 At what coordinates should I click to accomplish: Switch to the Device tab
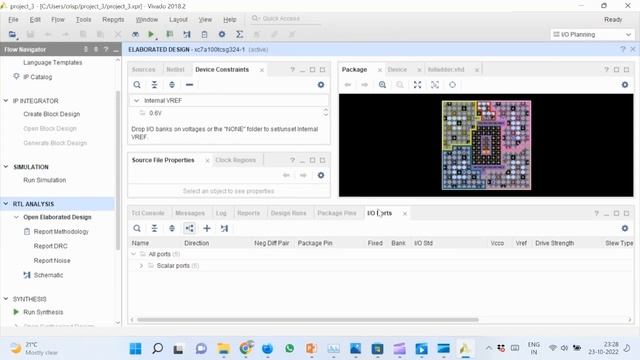point(397,69)
